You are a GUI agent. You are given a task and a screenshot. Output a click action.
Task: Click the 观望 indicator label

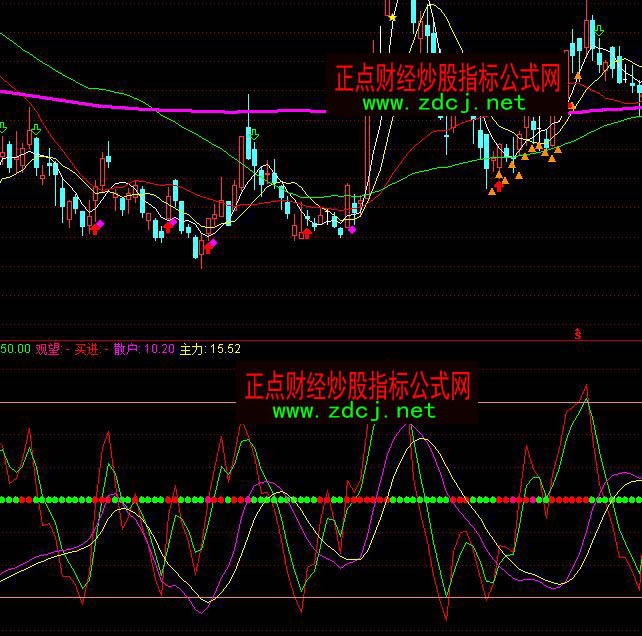47,349
